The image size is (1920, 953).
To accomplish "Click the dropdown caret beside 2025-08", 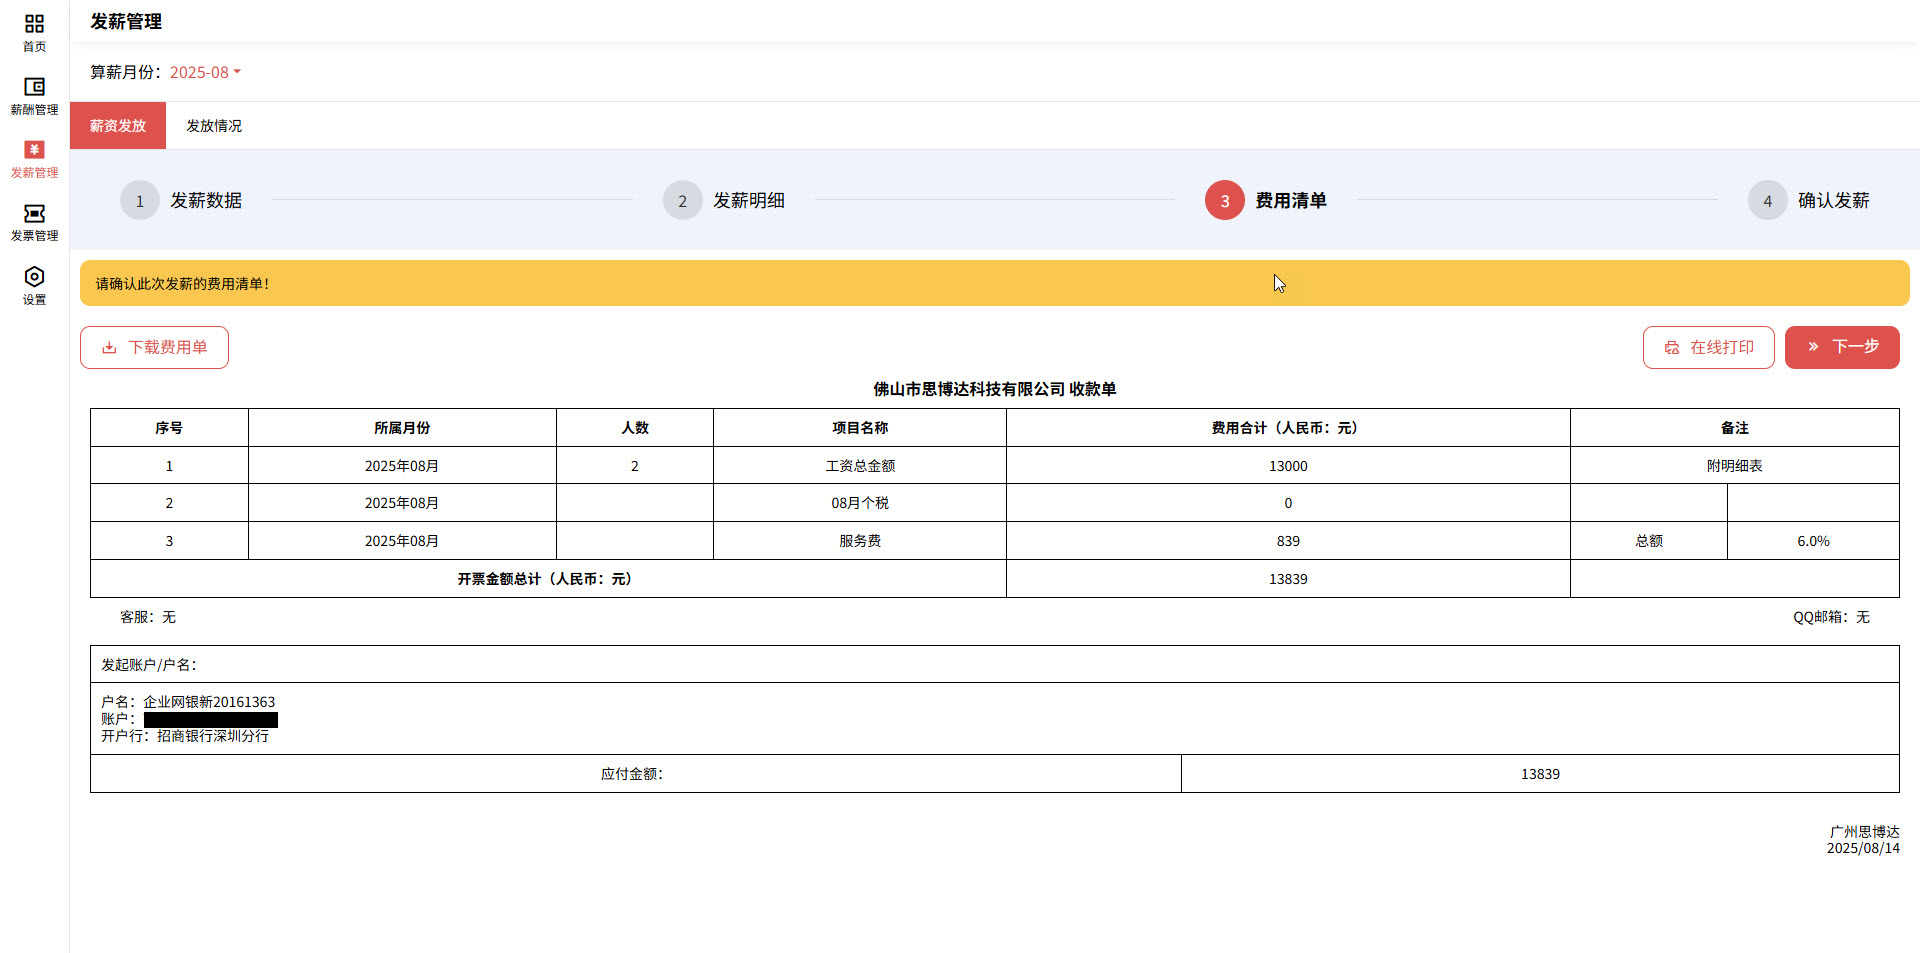I will click(x=237, y=72).
